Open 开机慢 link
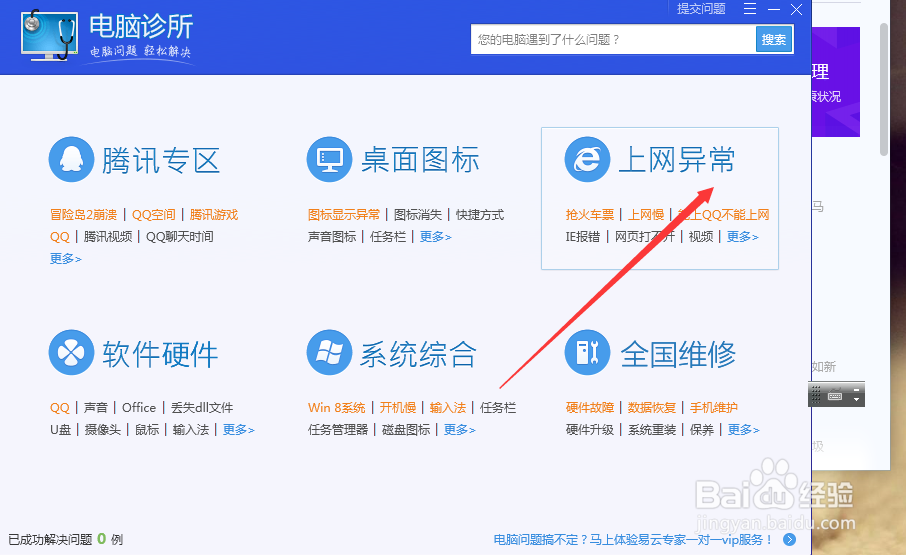906x555 pixels. 398,408
